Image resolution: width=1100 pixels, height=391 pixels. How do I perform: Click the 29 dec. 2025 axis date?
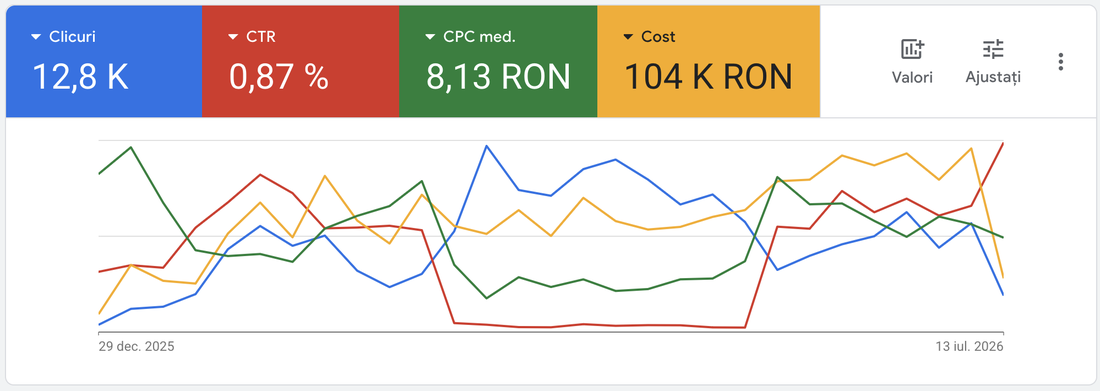[x=136, y=347]
